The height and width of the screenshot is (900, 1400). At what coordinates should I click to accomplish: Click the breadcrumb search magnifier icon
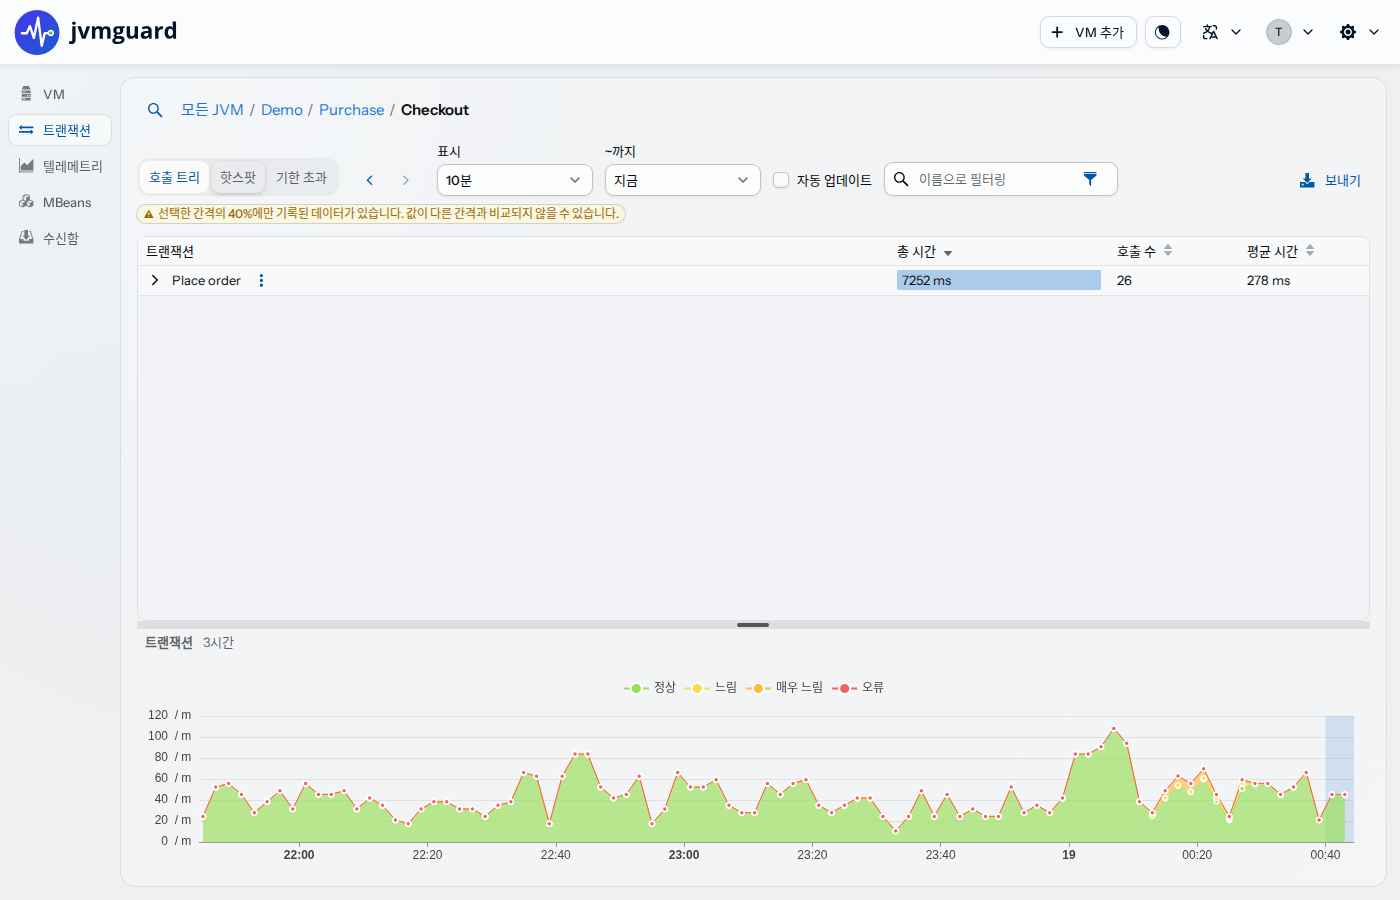(x=155, y=110)
